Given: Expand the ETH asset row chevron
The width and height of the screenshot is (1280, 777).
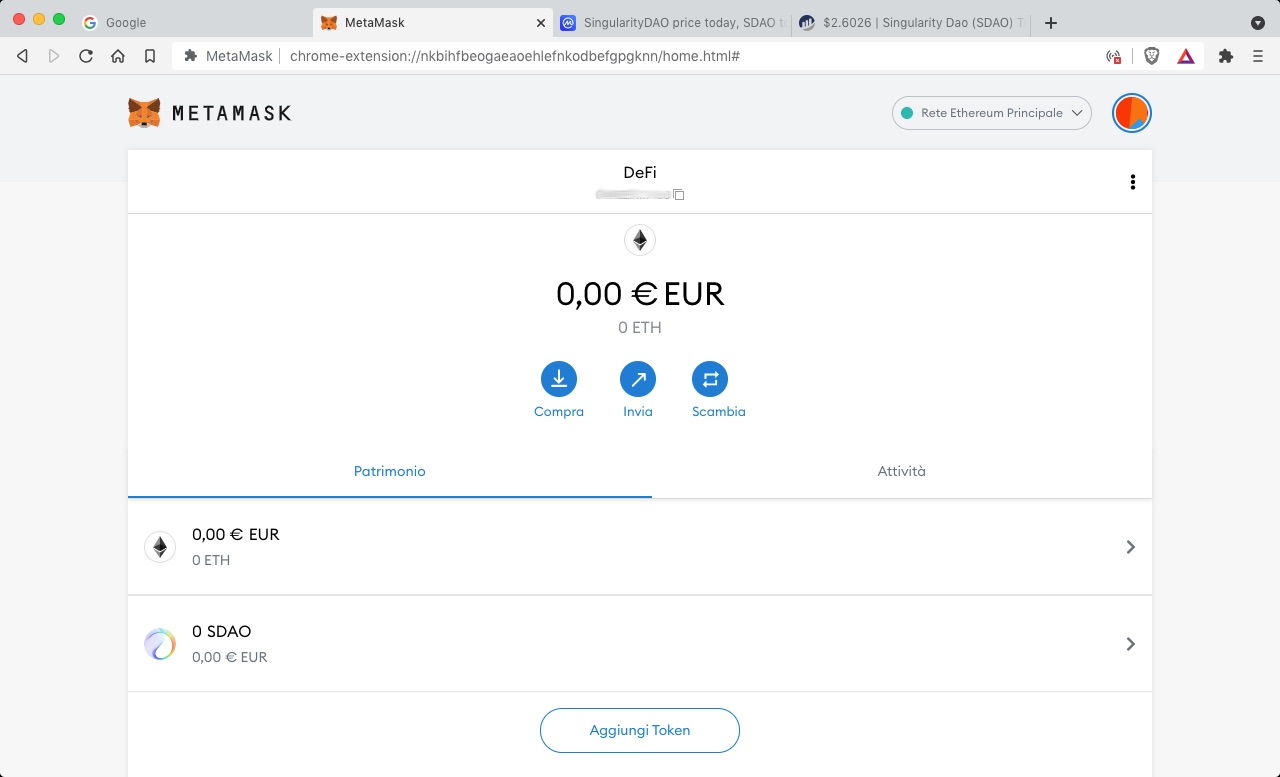Looking at the screenshot, I should [1131, 547].
